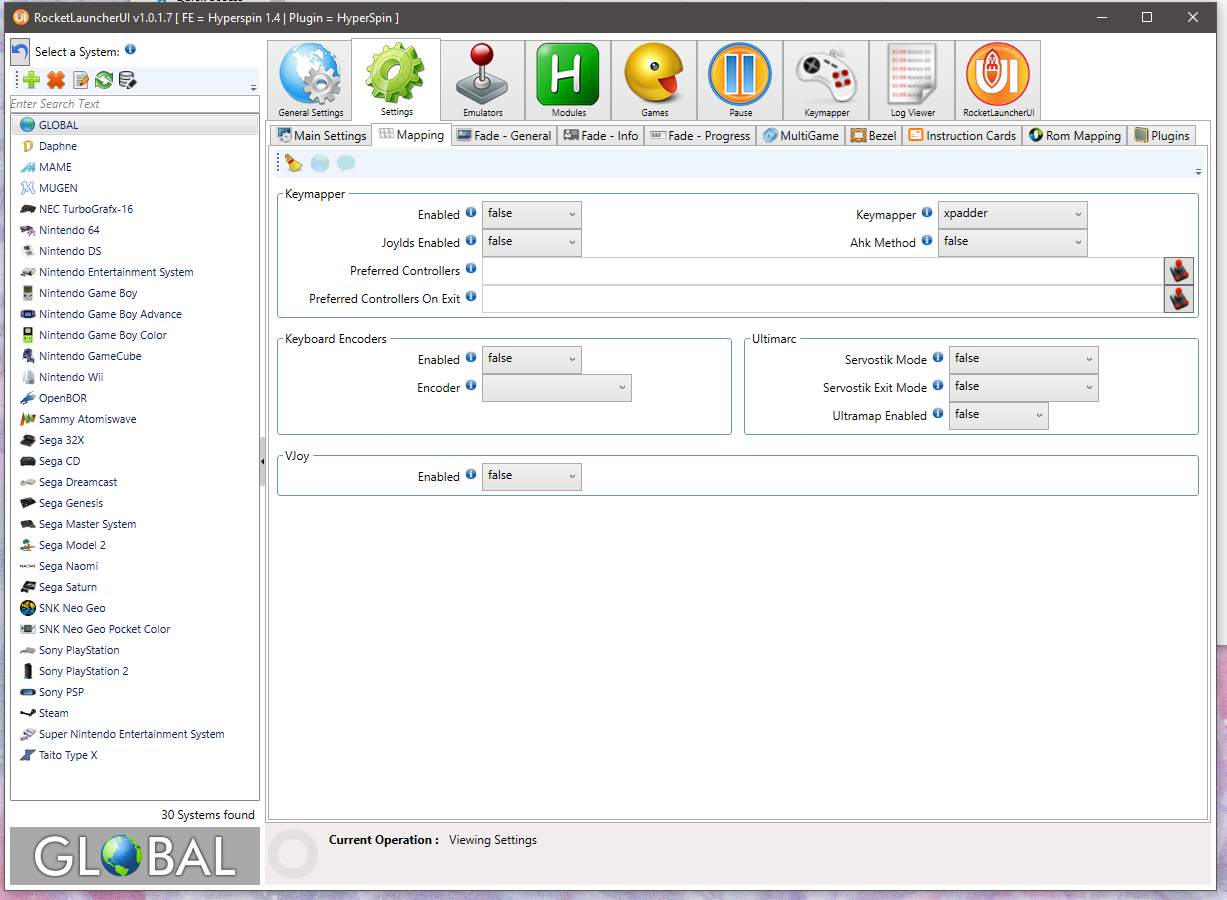Click the edit system document-pencil icon
This screenshot has width=1227, height=900.
(x=80, y=80)
